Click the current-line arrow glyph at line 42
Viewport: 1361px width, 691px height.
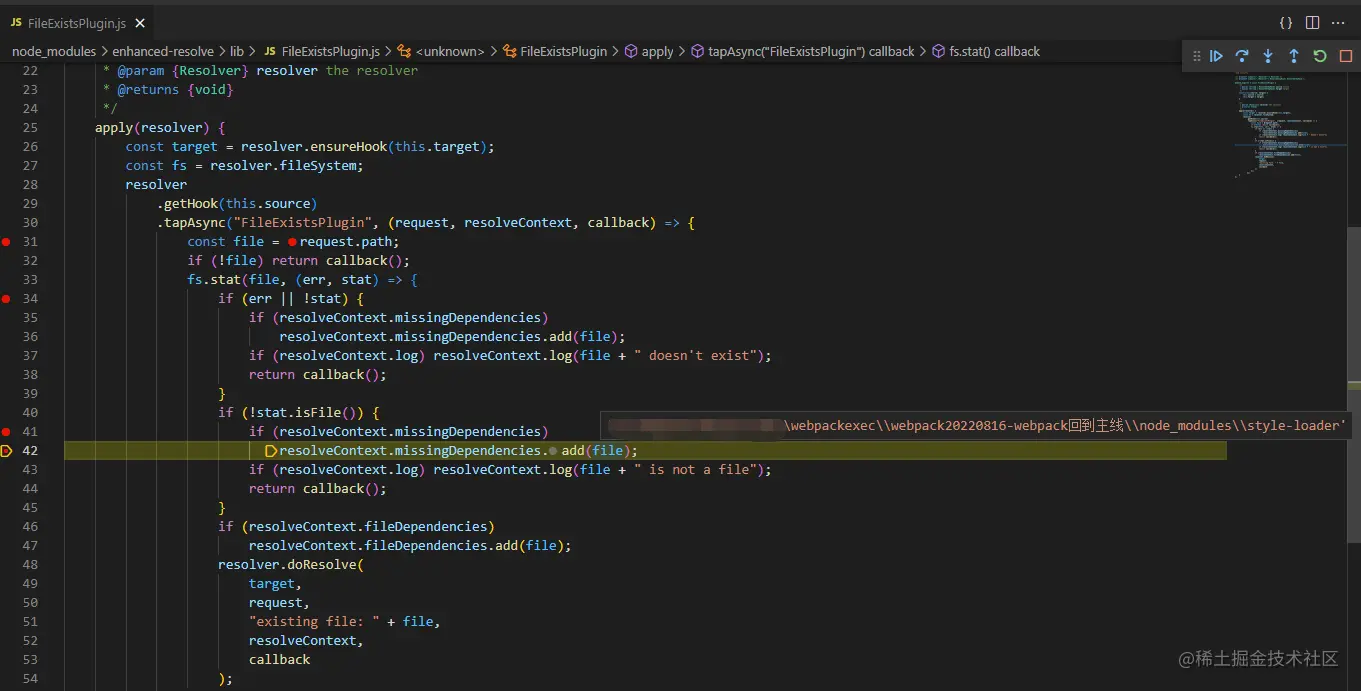[x=6, y=451]
